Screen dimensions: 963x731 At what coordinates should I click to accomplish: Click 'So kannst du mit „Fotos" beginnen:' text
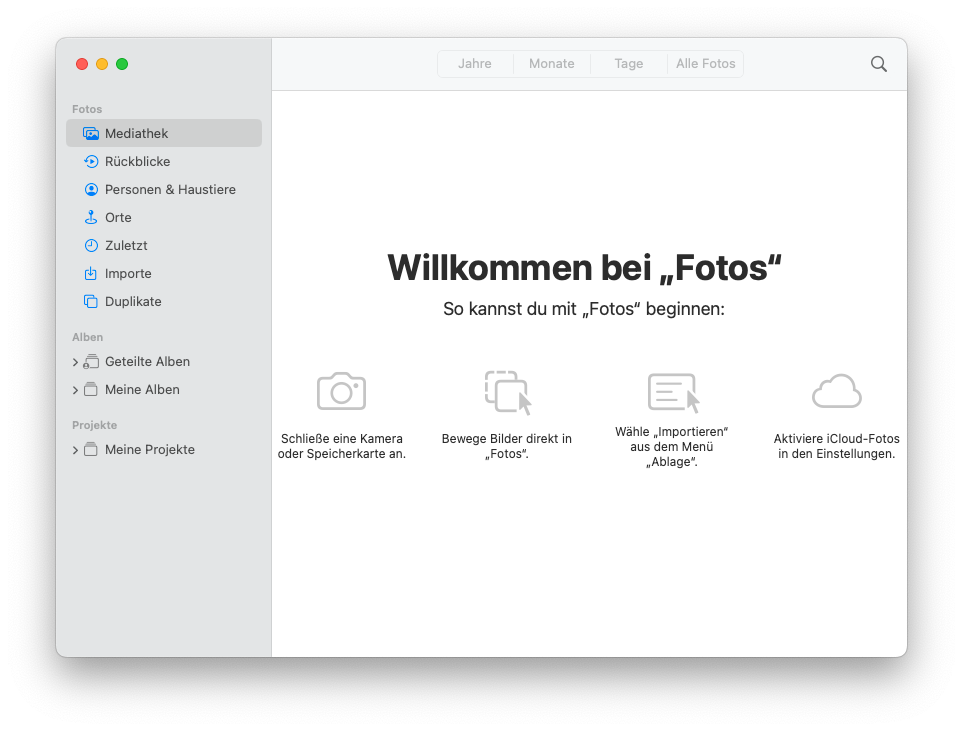[x=584, y=309]
